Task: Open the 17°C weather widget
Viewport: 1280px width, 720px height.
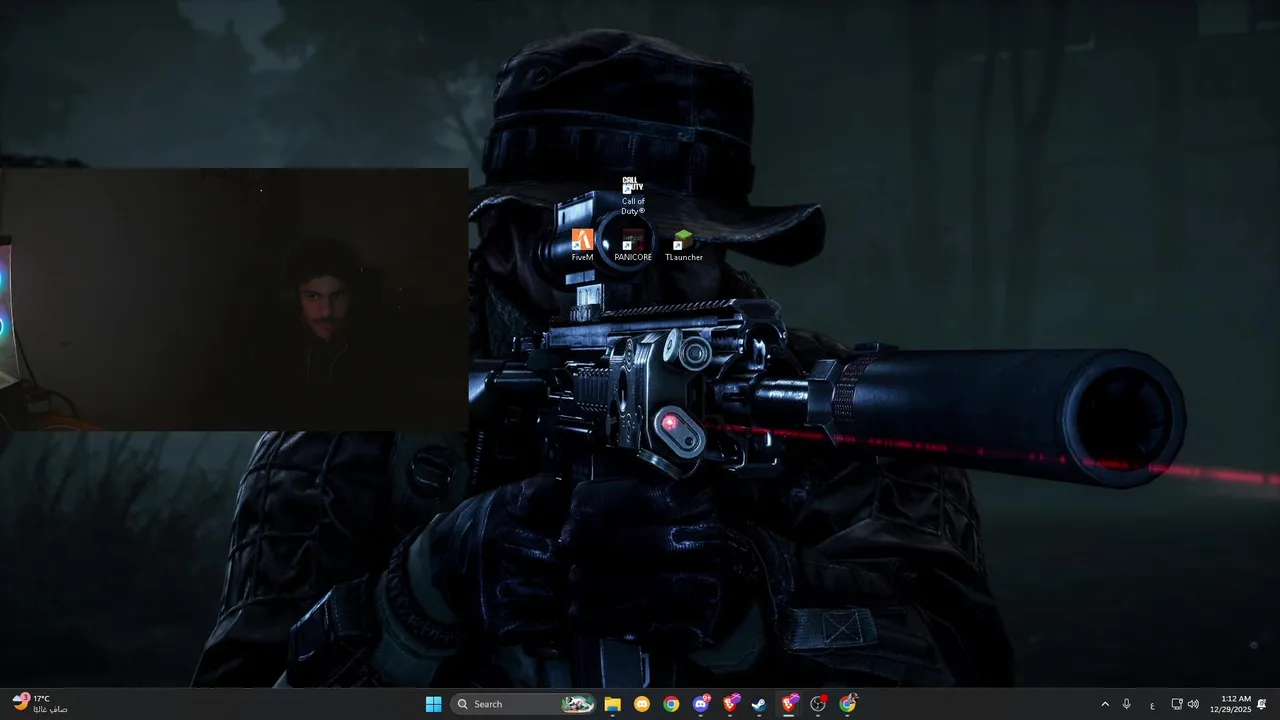Action: click(40, 704)
